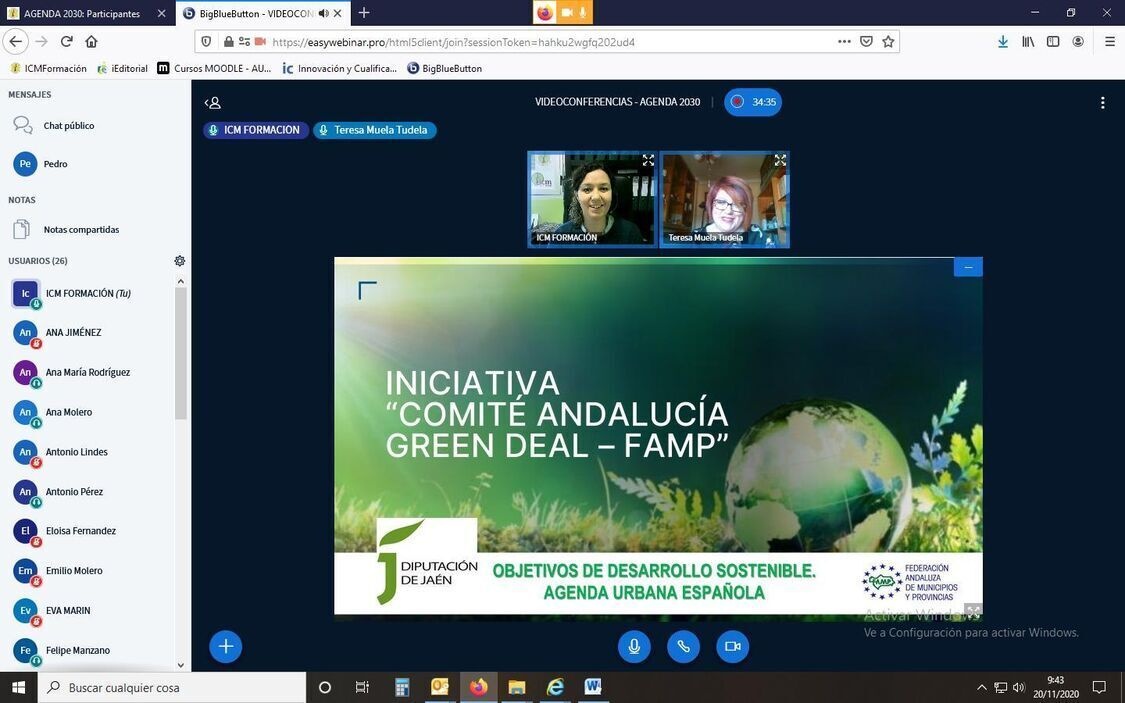Image resolution: width=1125 pixels, height=703 pixels.
Task: Toggle webcam sharing button
Action: coord(732,646)
